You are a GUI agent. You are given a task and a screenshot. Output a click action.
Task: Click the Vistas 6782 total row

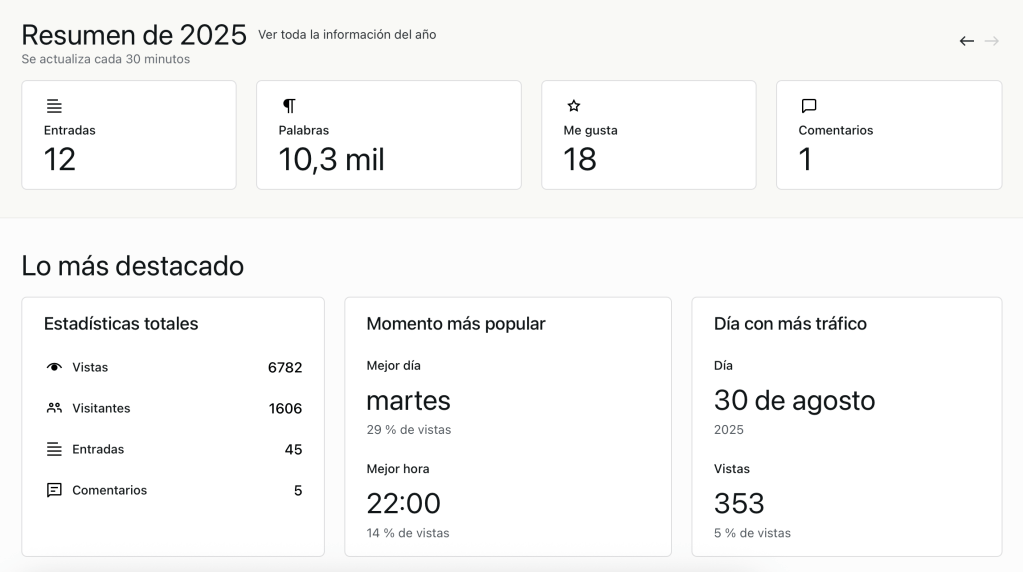pyautogui.click(x=172, y=368)
